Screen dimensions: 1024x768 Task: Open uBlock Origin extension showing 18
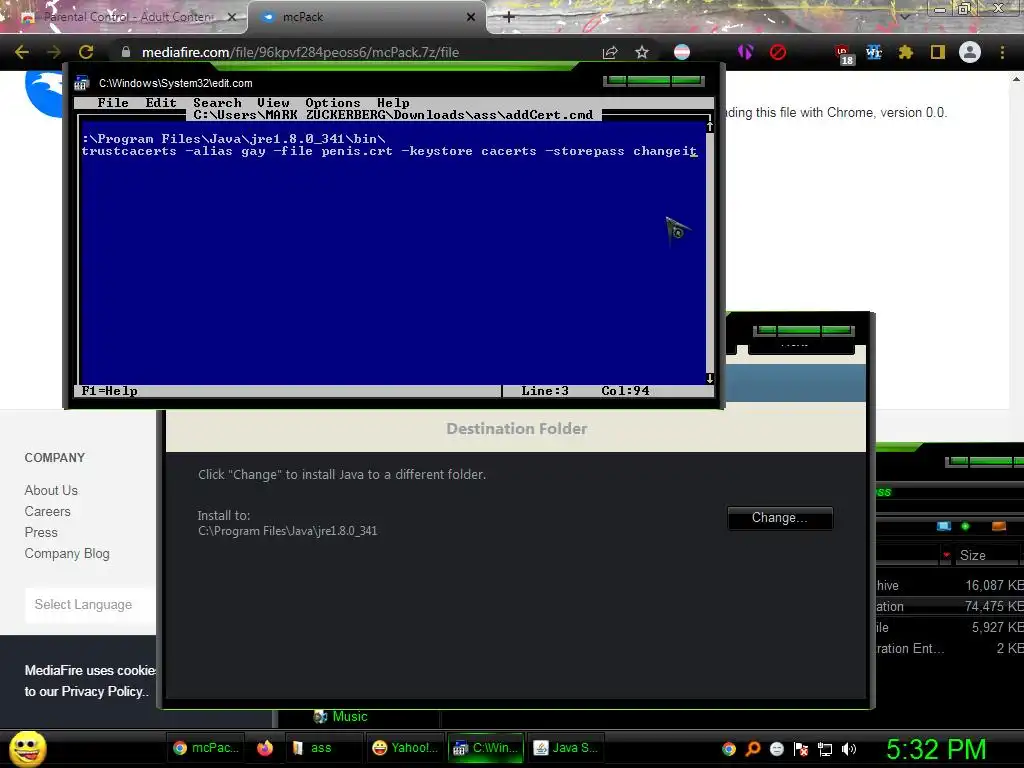coord(844,54)
